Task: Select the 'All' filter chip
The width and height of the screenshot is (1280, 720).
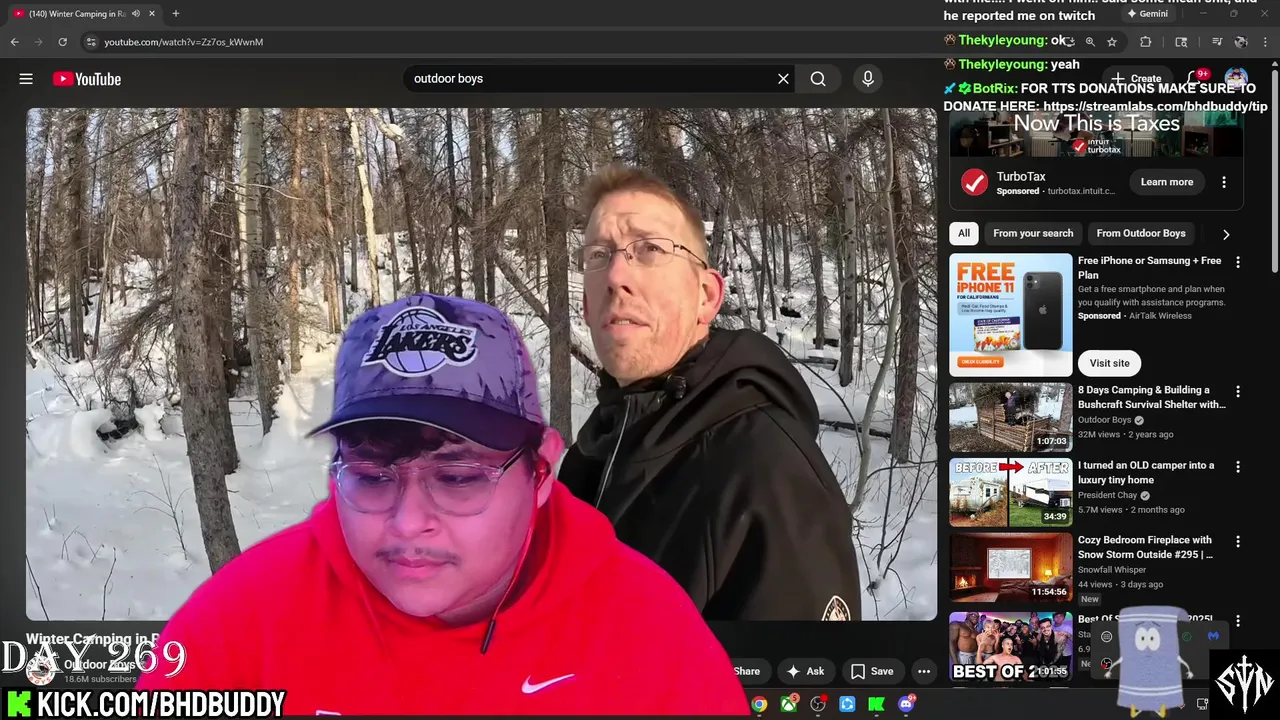Action: (x=964, y=233)
